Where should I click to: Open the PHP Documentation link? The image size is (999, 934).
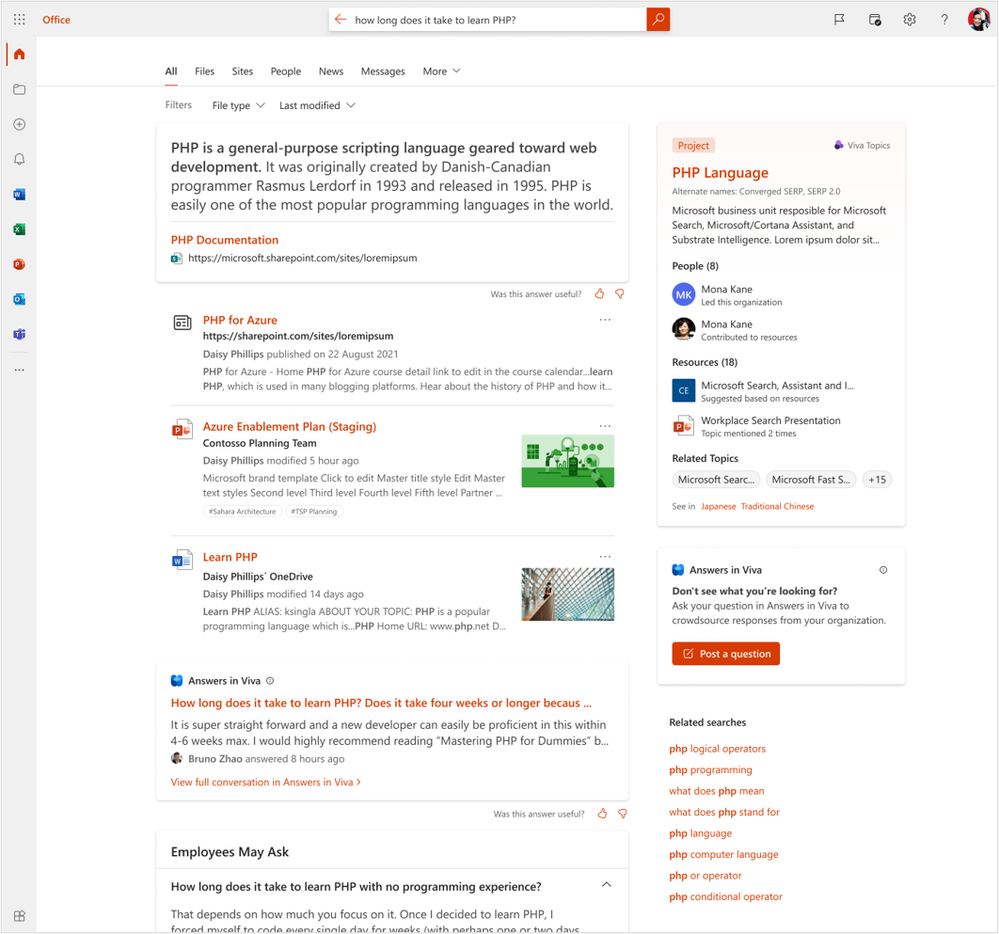[224, 240]
